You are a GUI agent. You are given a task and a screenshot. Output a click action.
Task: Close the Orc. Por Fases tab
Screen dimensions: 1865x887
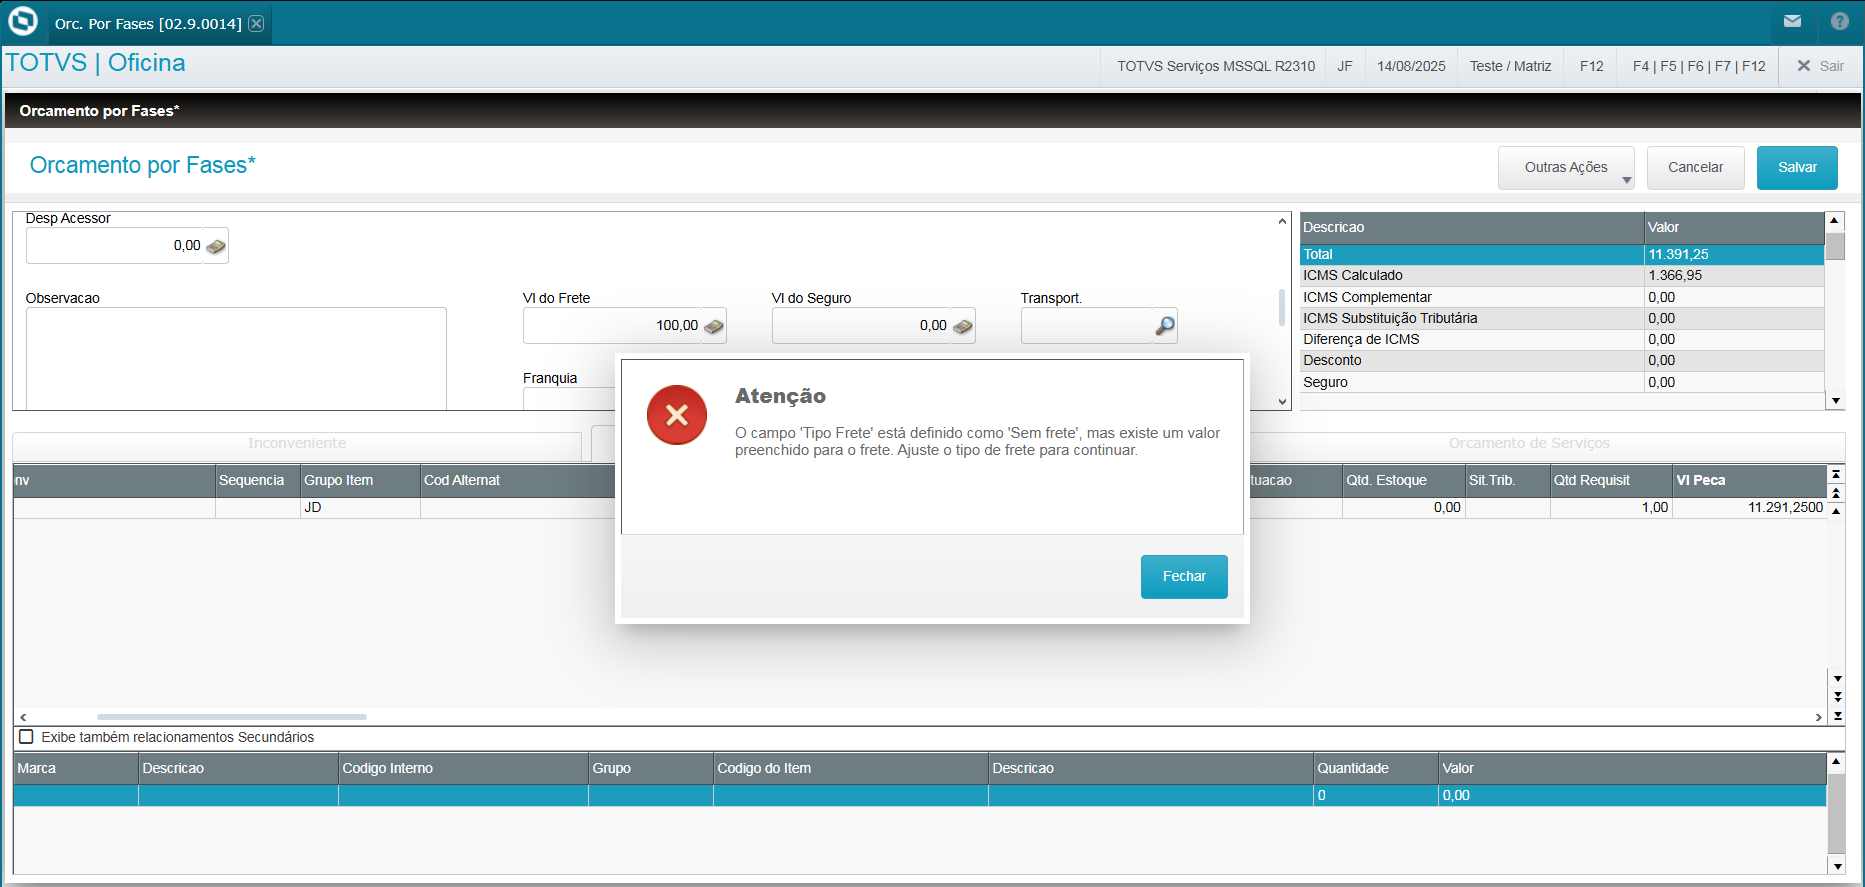coord(256,23)
